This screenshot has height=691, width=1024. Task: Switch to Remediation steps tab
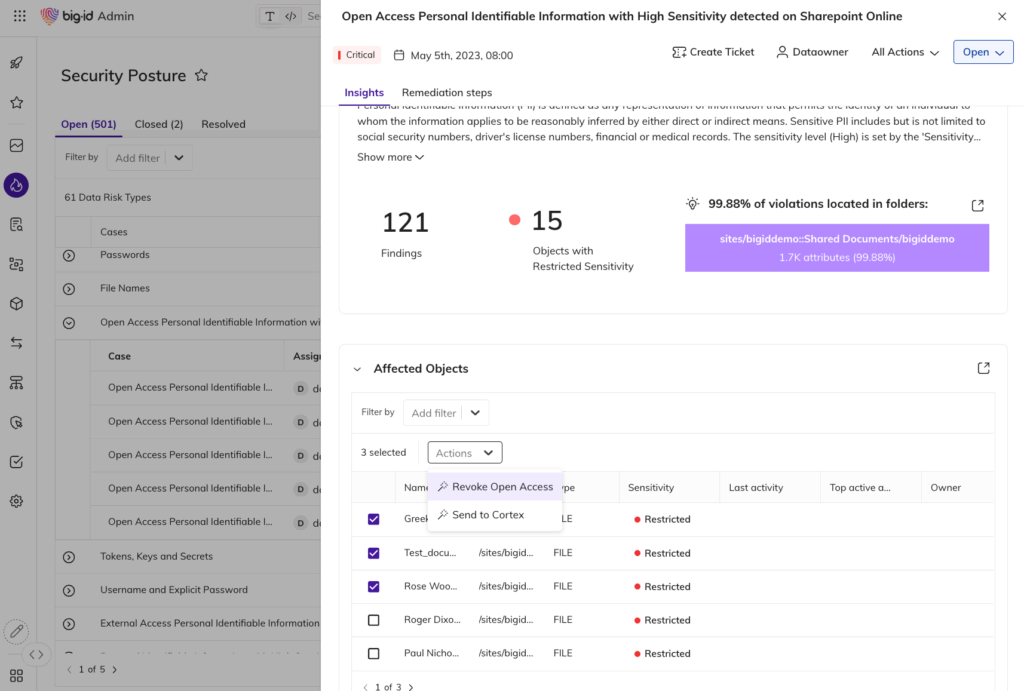(x=446, y=92)
